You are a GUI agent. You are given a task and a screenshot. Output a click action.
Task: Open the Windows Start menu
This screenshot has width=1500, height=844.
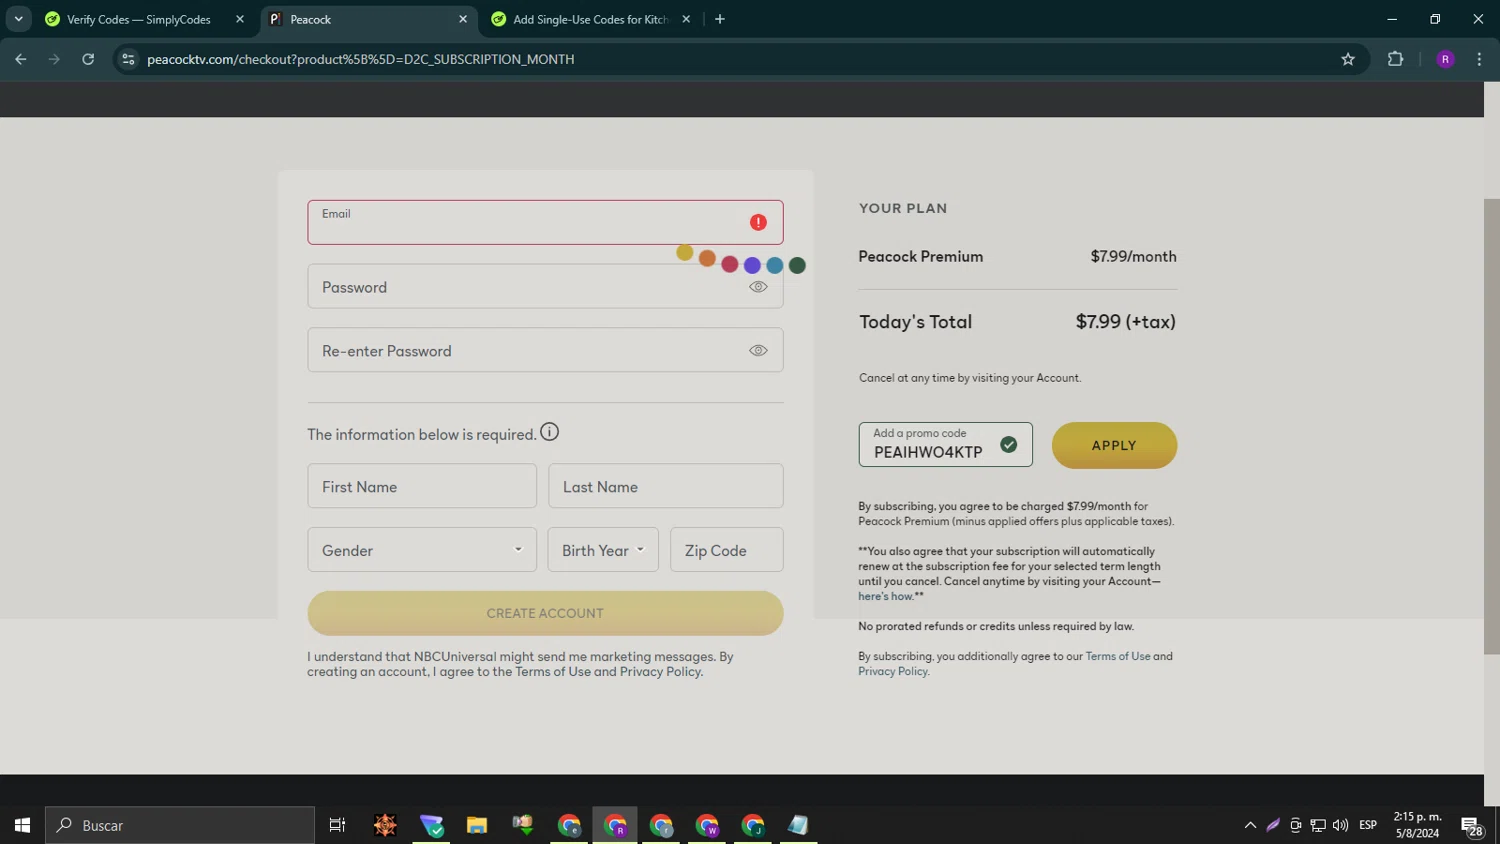pos(22,825)
